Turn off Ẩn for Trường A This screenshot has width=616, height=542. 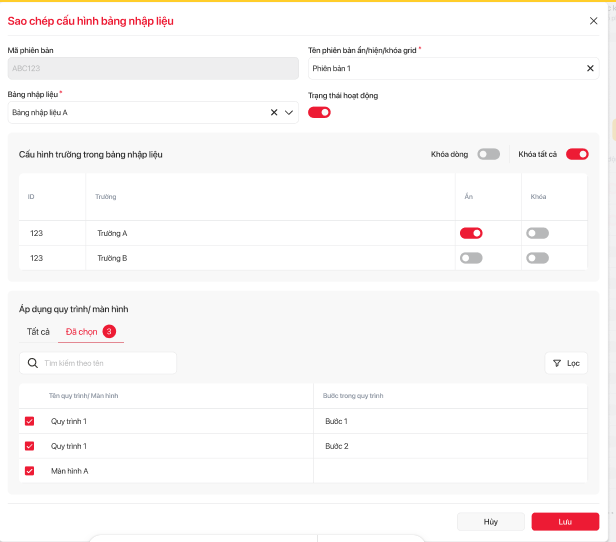point(471,233)
